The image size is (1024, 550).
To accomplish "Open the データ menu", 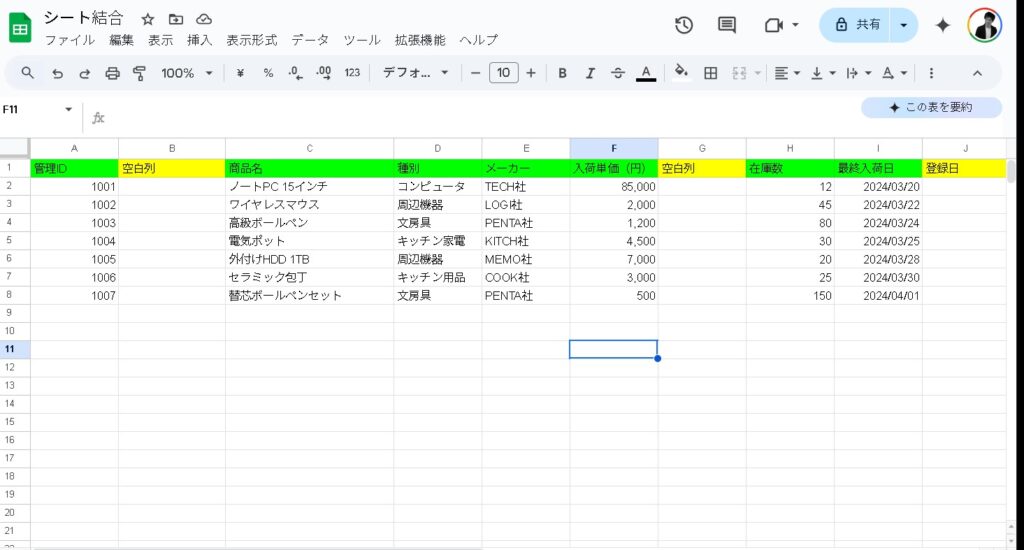I will 310,40.
